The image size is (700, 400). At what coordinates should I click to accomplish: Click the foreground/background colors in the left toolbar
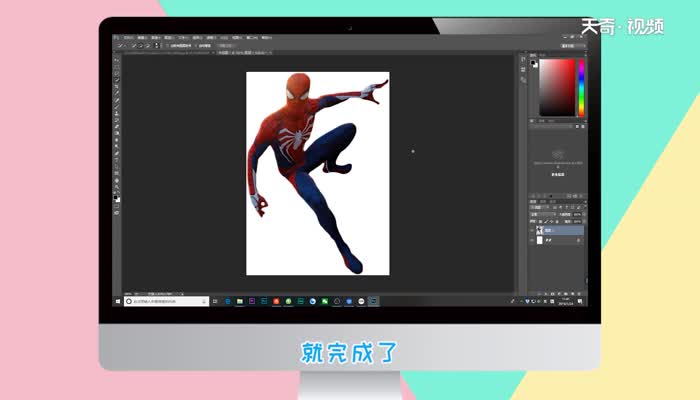(117, 199)
